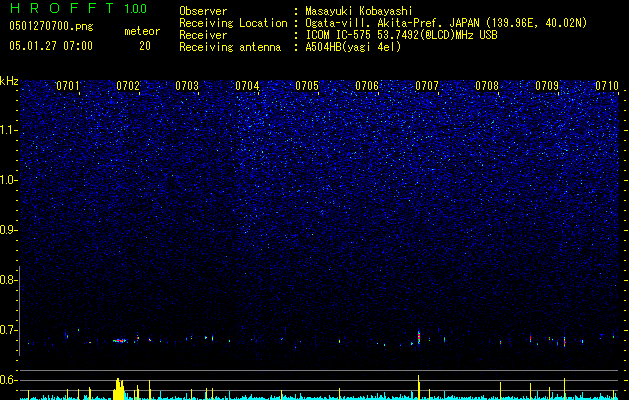Click the 0.7 kHz axis label
This screenshot has width=629, height=400.
pyautogui.click(x=9, y=330)
